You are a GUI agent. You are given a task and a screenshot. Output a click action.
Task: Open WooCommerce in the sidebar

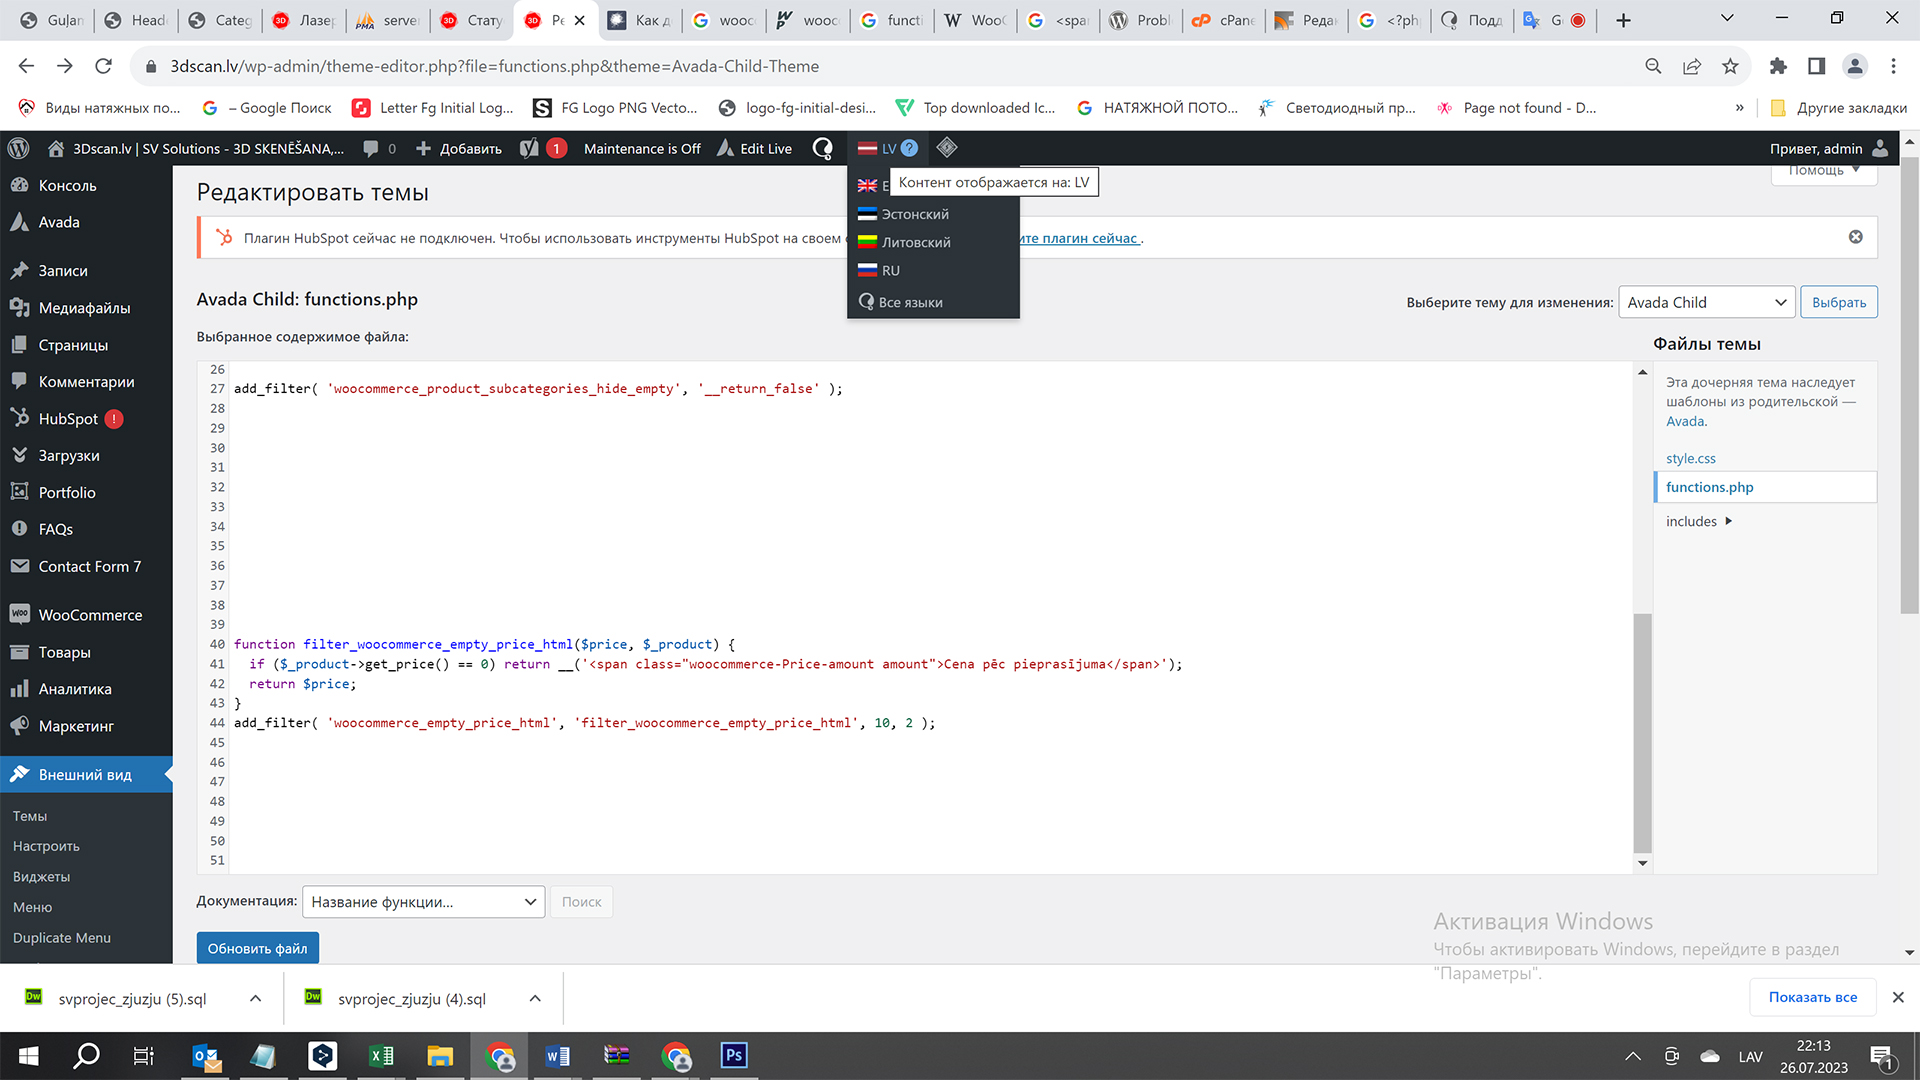tap(90, 615)
